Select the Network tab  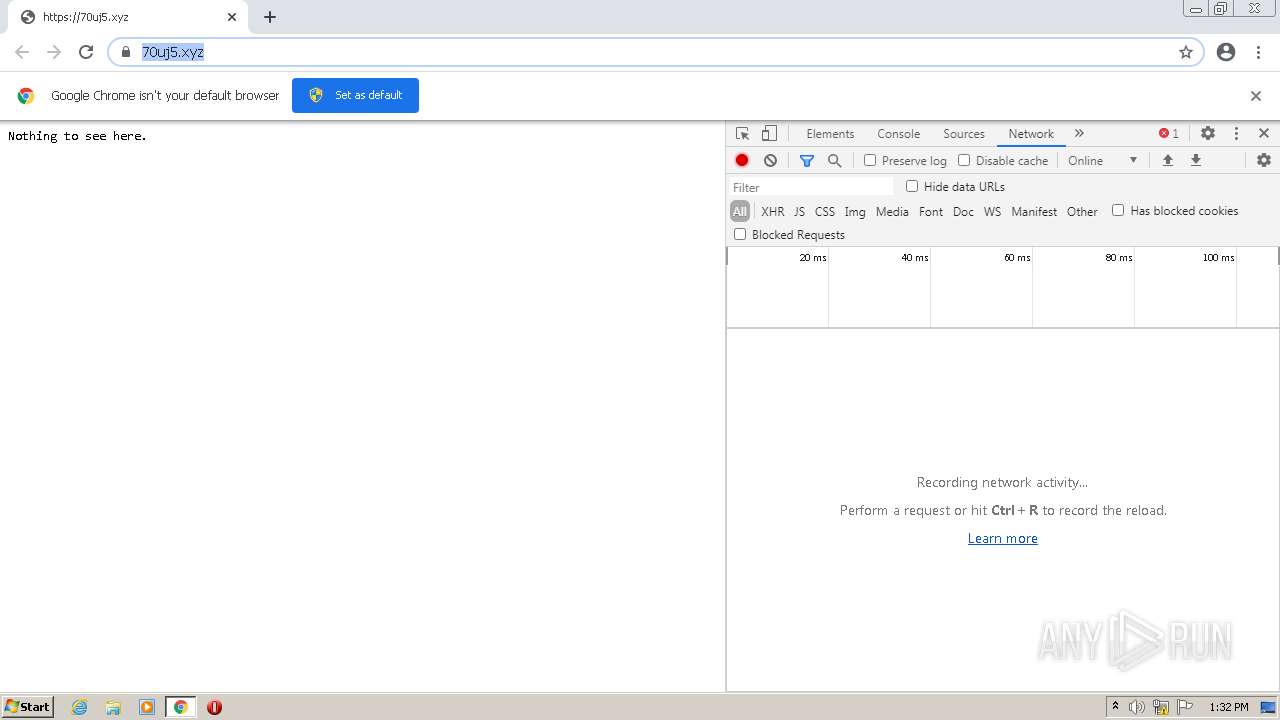[1031, 133]
